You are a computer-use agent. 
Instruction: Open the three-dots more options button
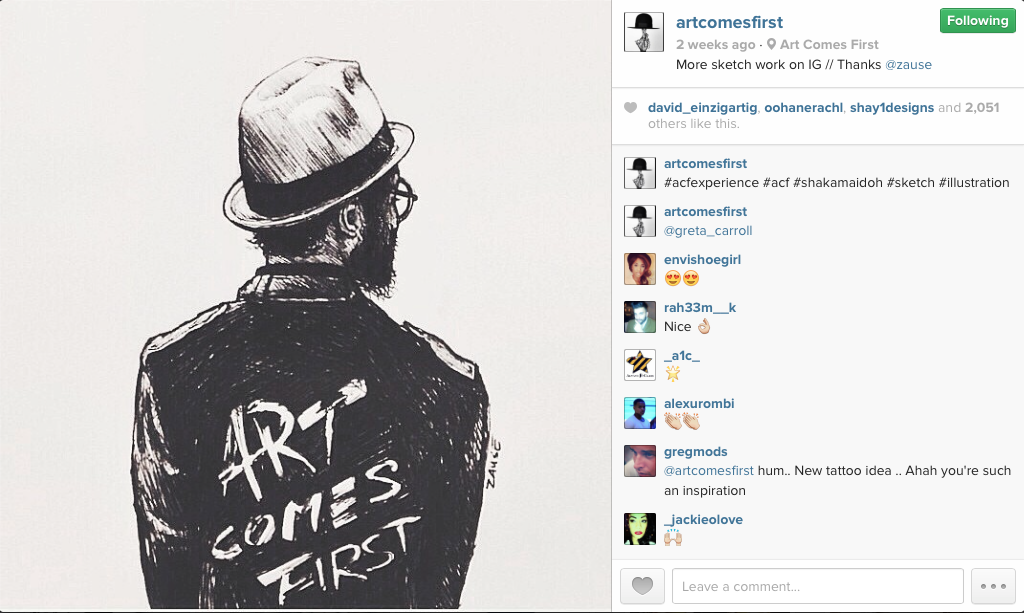pyautogui.click(x=993, y=586)
